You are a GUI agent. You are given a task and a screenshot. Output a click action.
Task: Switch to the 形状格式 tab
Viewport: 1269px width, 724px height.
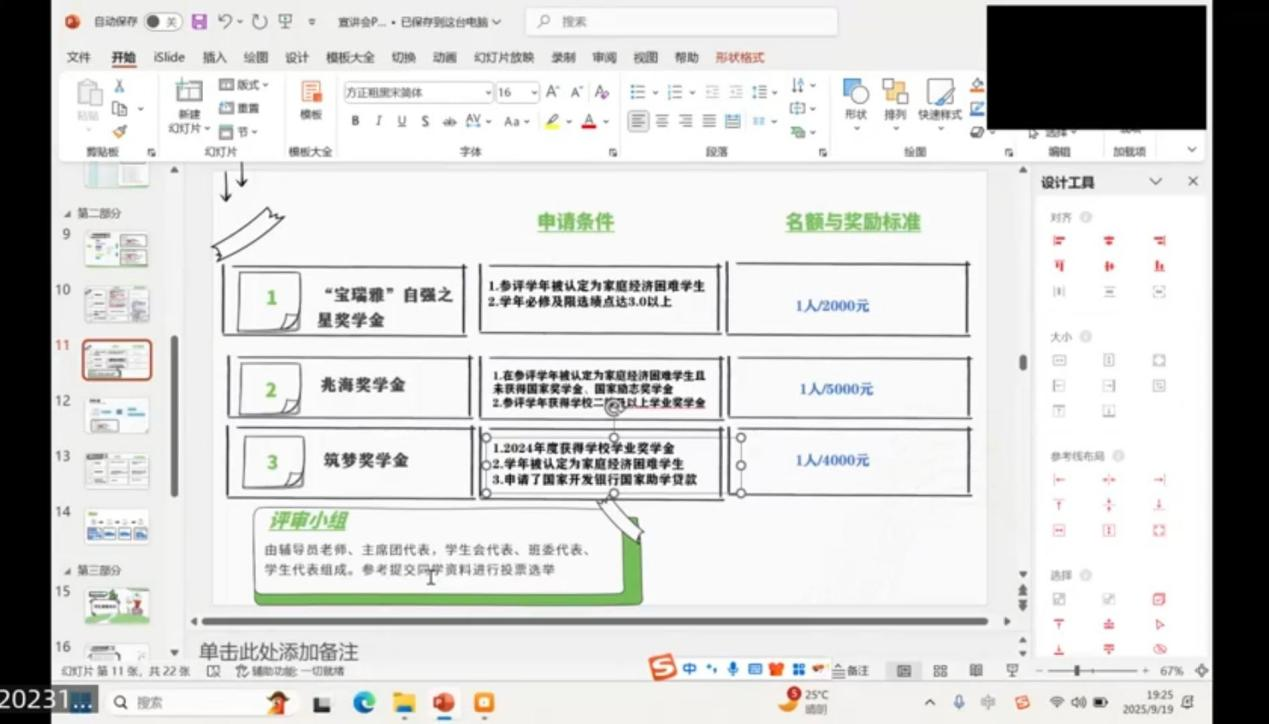739,57
